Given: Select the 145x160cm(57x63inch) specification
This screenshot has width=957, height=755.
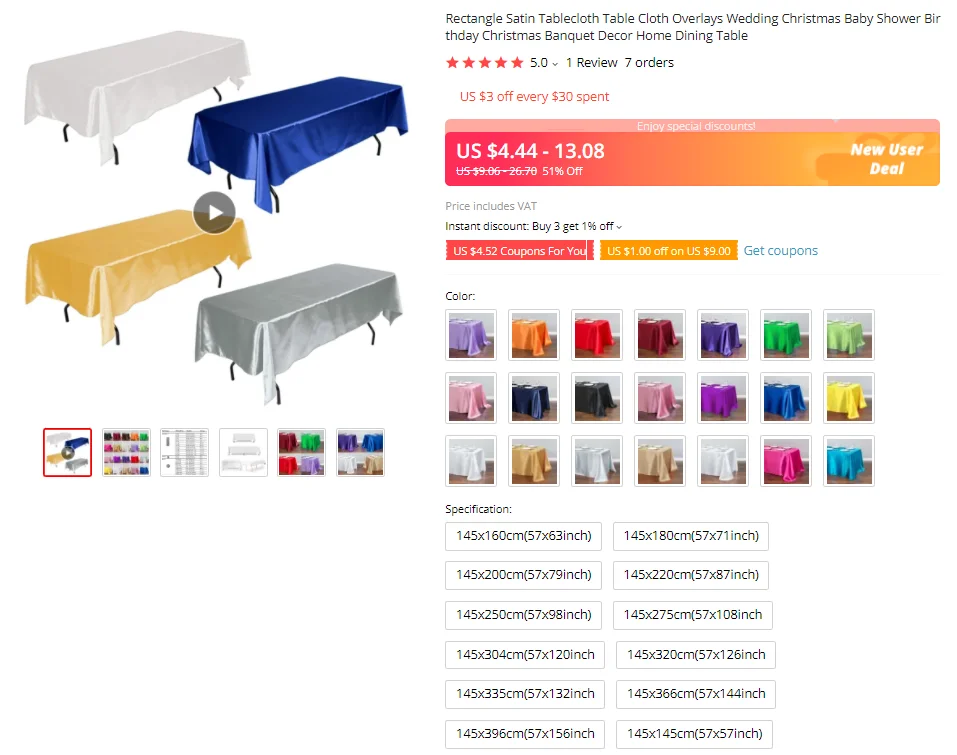Looking at the screenshot, I should point(523,536).
